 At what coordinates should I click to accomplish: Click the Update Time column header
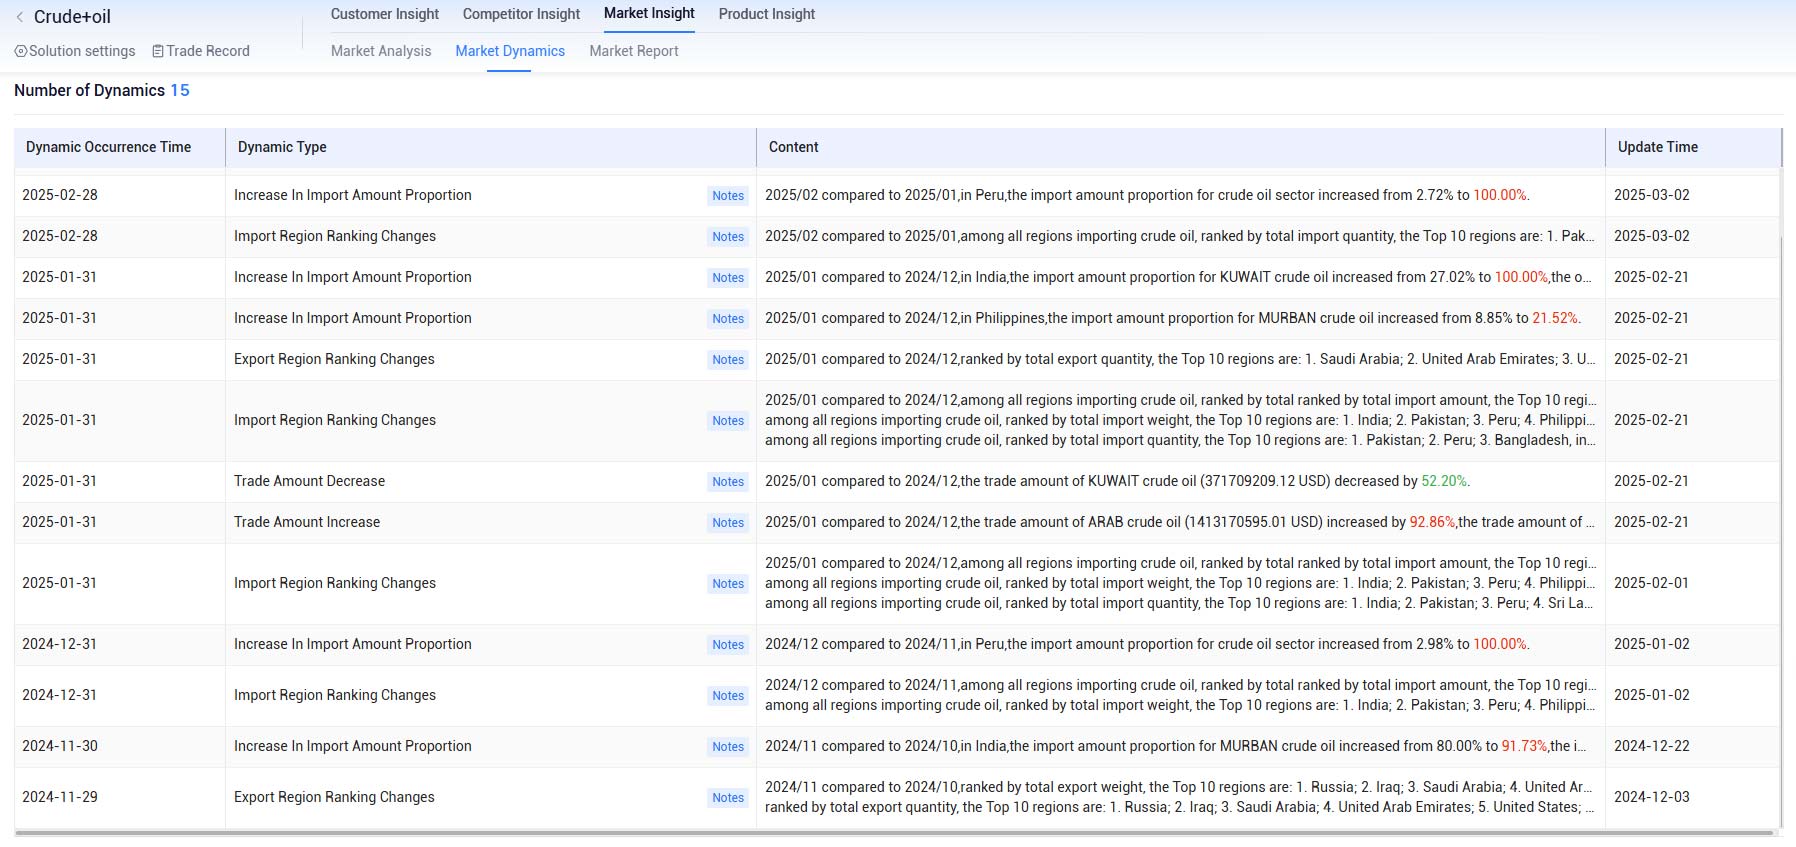1693,147
